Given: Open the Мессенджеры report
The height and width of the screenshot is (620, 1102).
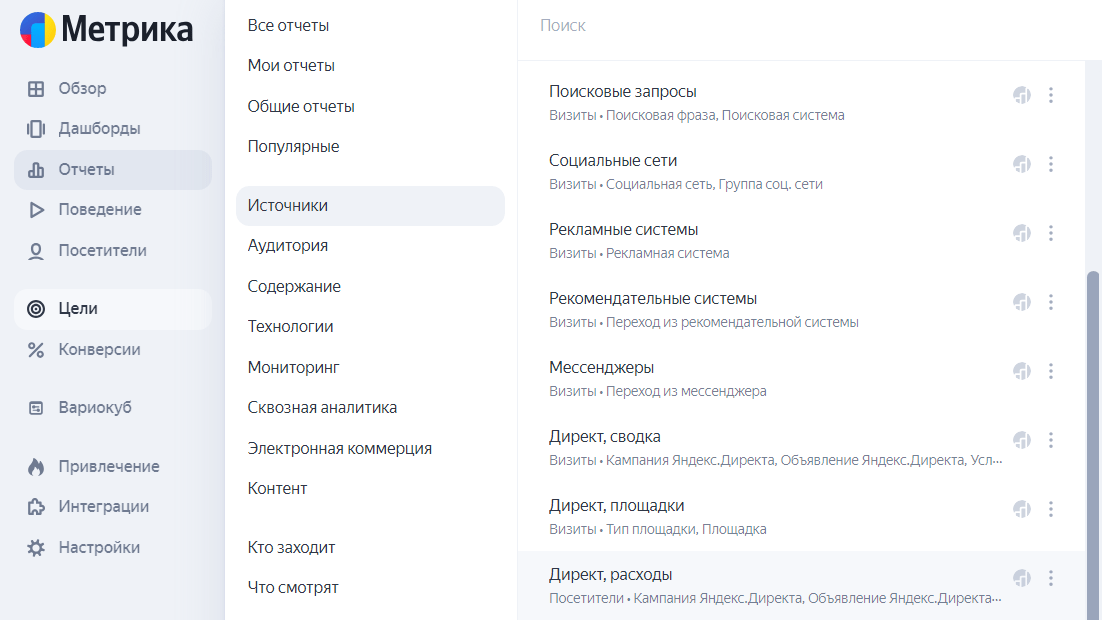Looking at the screenshot, I should [600, 367].
